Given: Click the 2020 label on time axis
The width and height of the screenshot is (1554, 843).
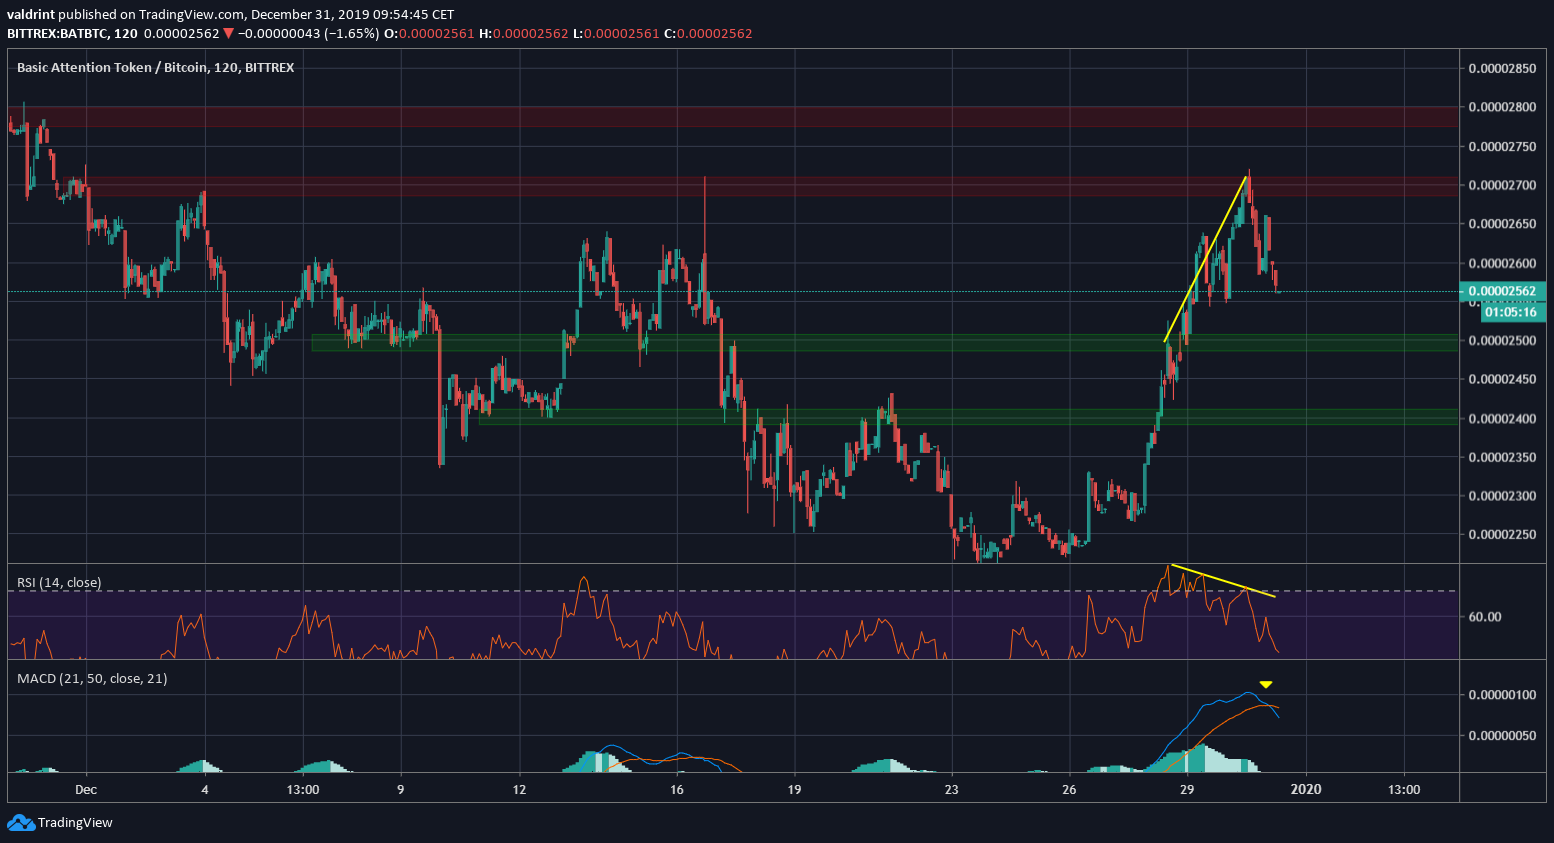Looking at the screenshot, I should coord(1305,789).
